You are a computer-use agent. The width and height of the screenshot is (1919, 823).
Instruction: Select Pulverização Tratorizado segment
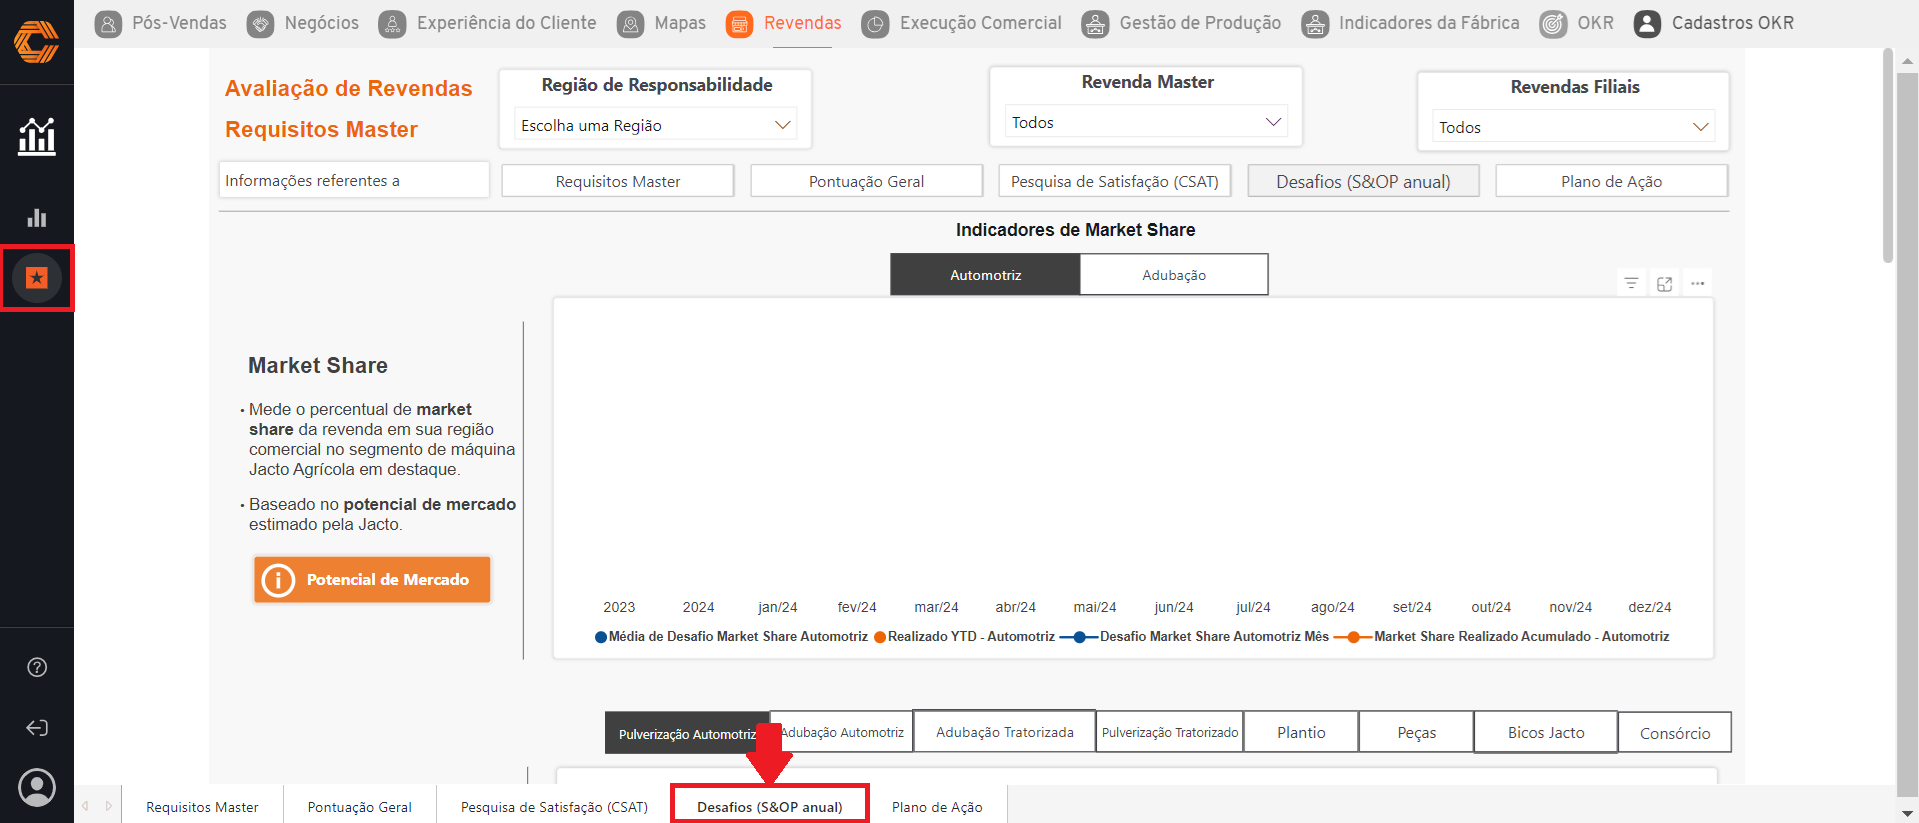[x=1170, y=732]
